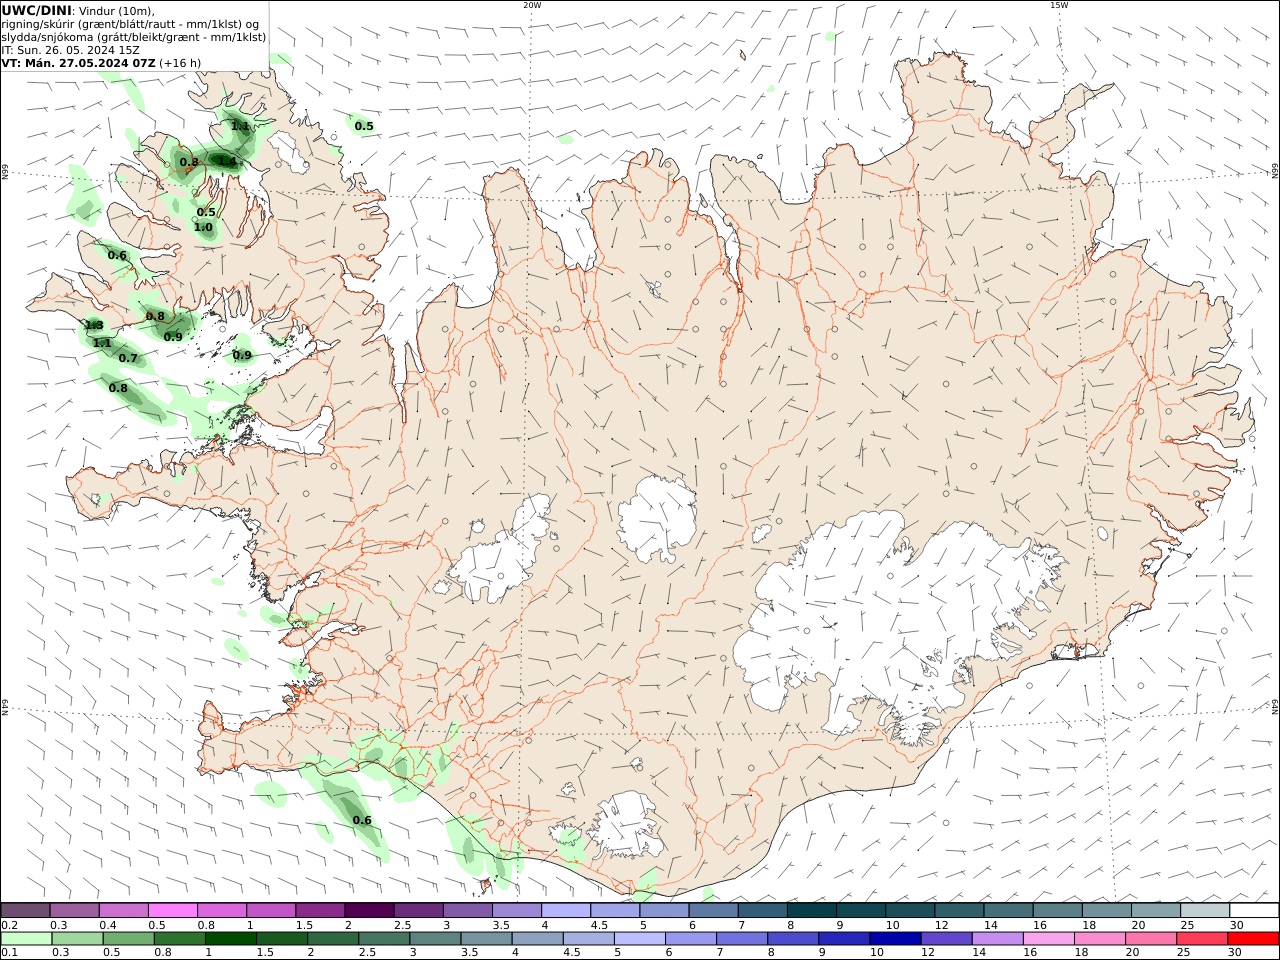Click the white last swatch of top legend row
The height and width of the screenshot is (960, 1280).
tap(1254, 910)
